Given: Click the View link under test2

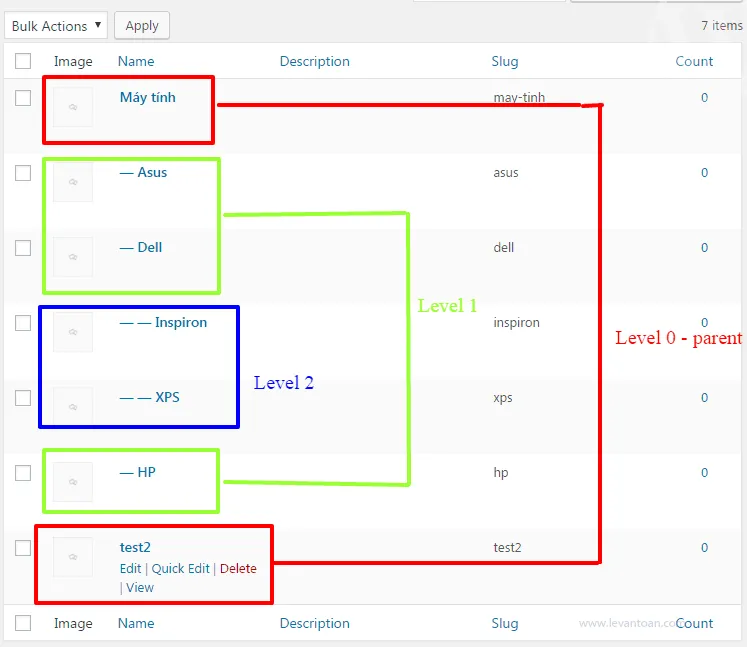Looking at the screenshot, I should (140, 587).
